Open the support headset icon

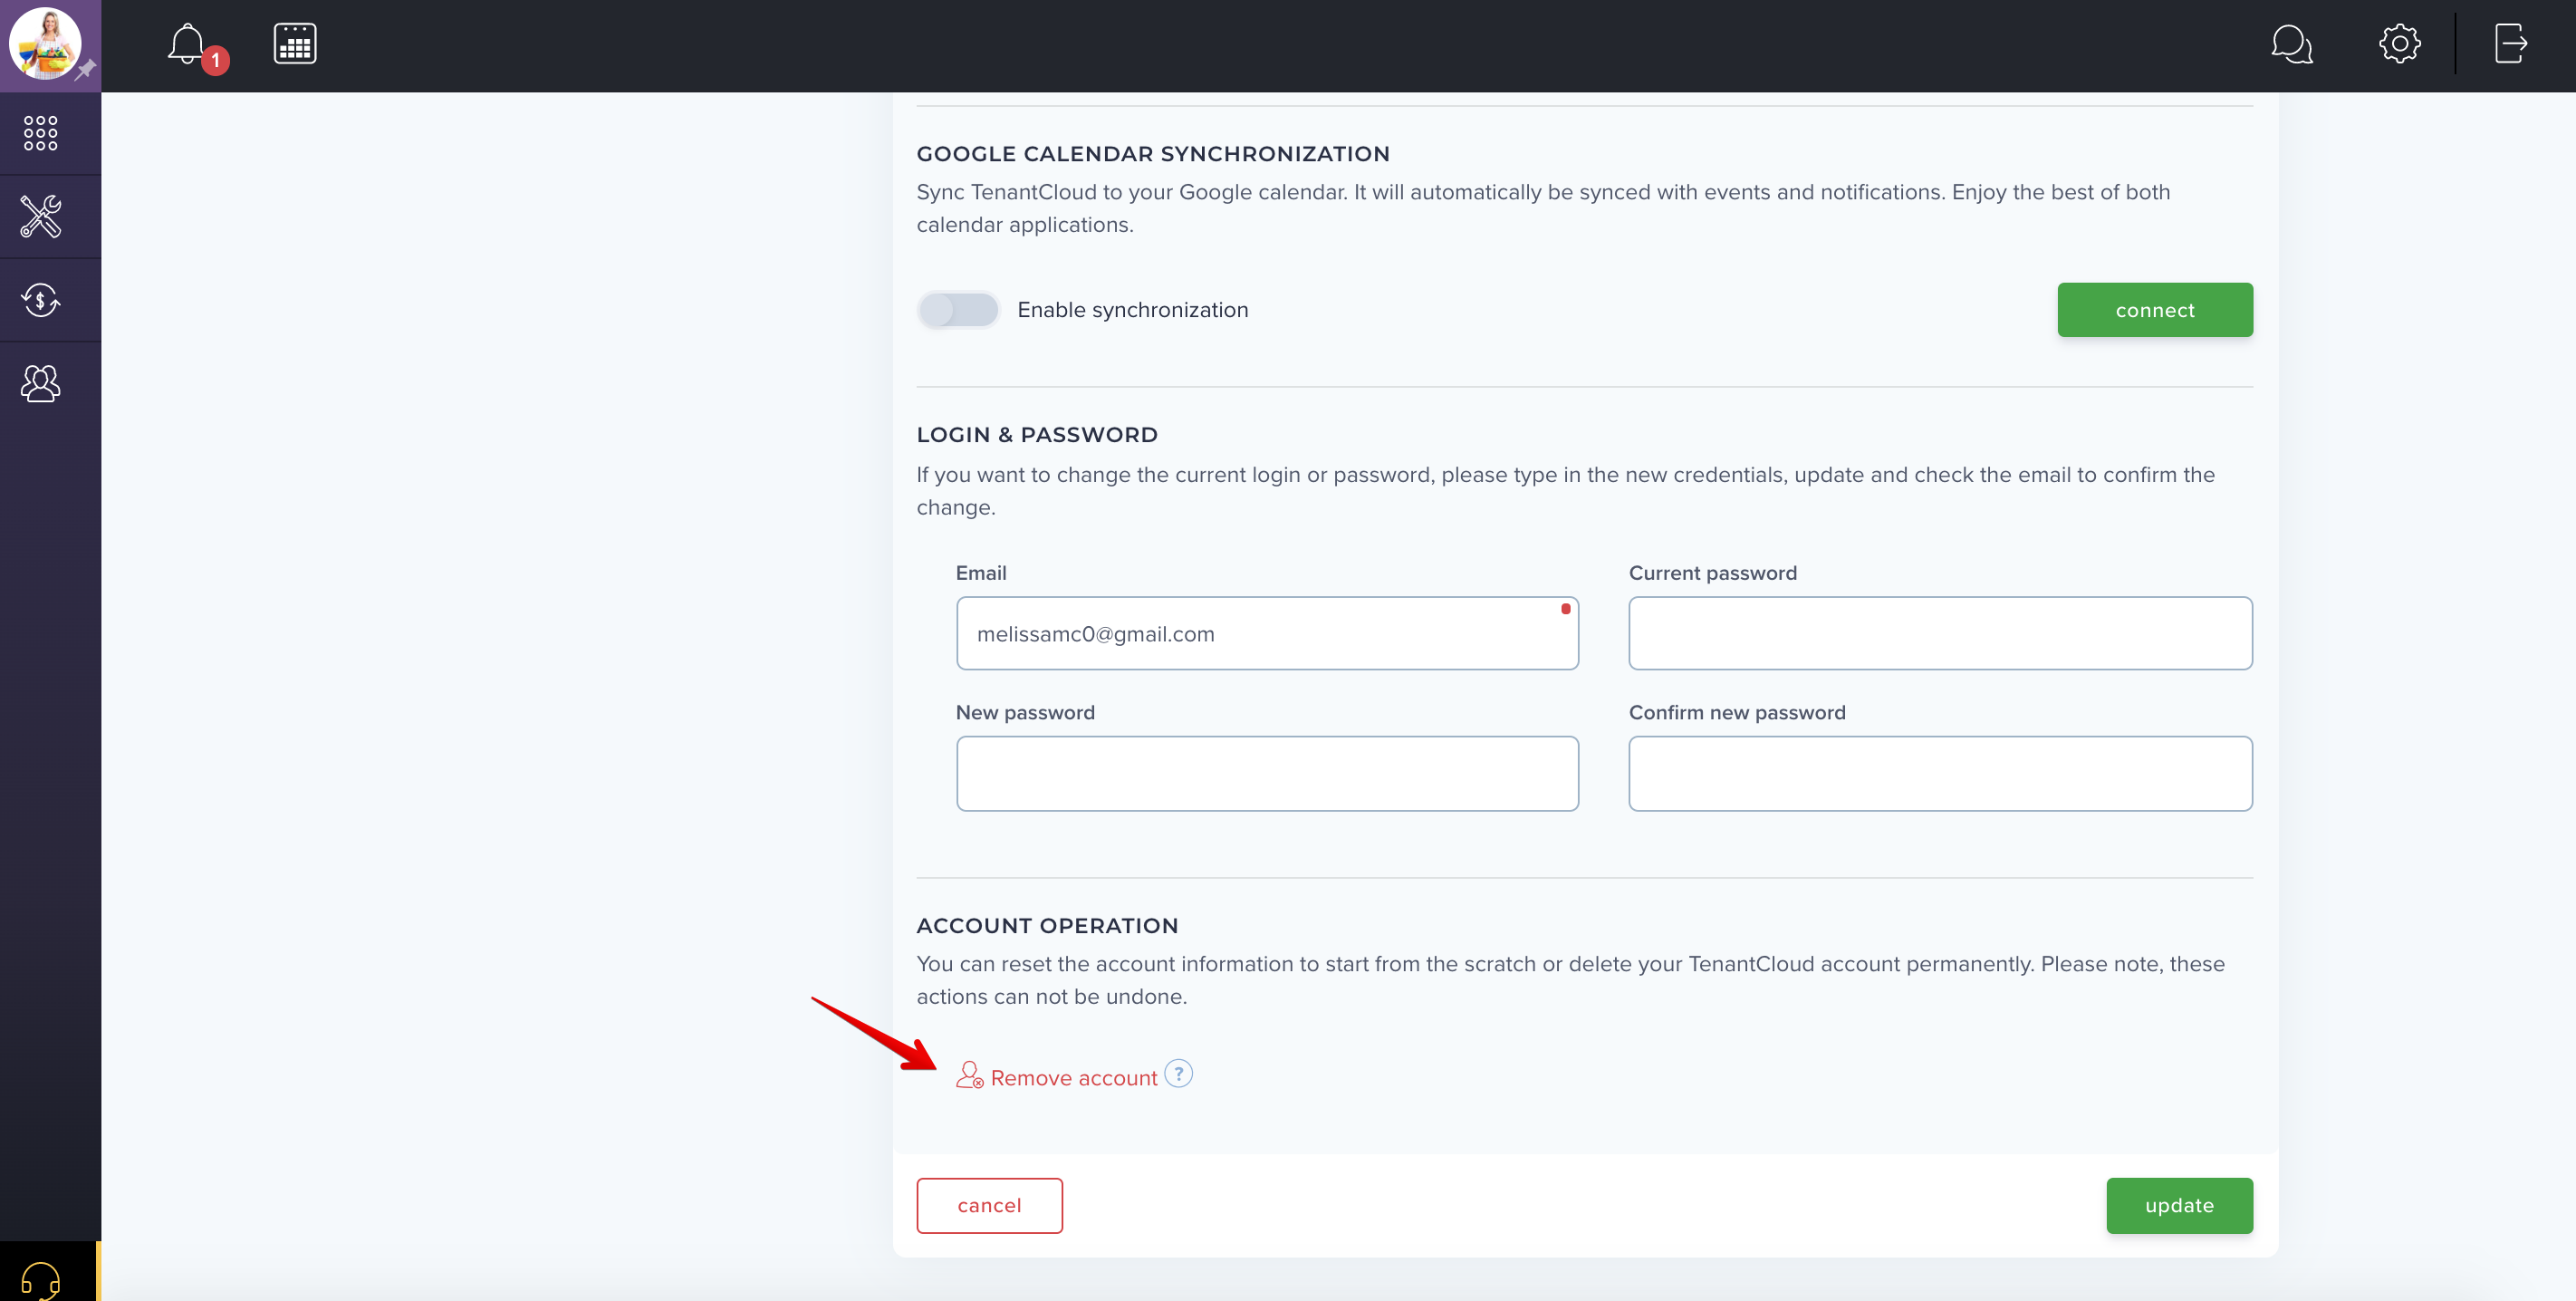[x=41, y=1279]
